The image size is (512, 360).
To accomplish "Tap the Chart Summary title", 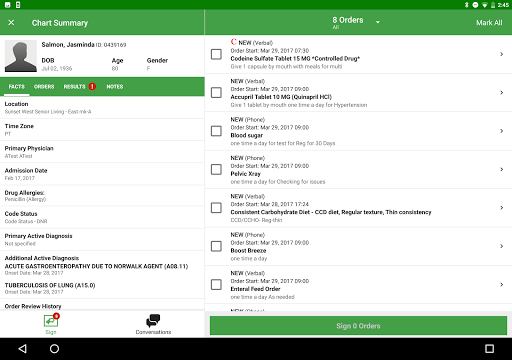I will click(x=60, y=23).
